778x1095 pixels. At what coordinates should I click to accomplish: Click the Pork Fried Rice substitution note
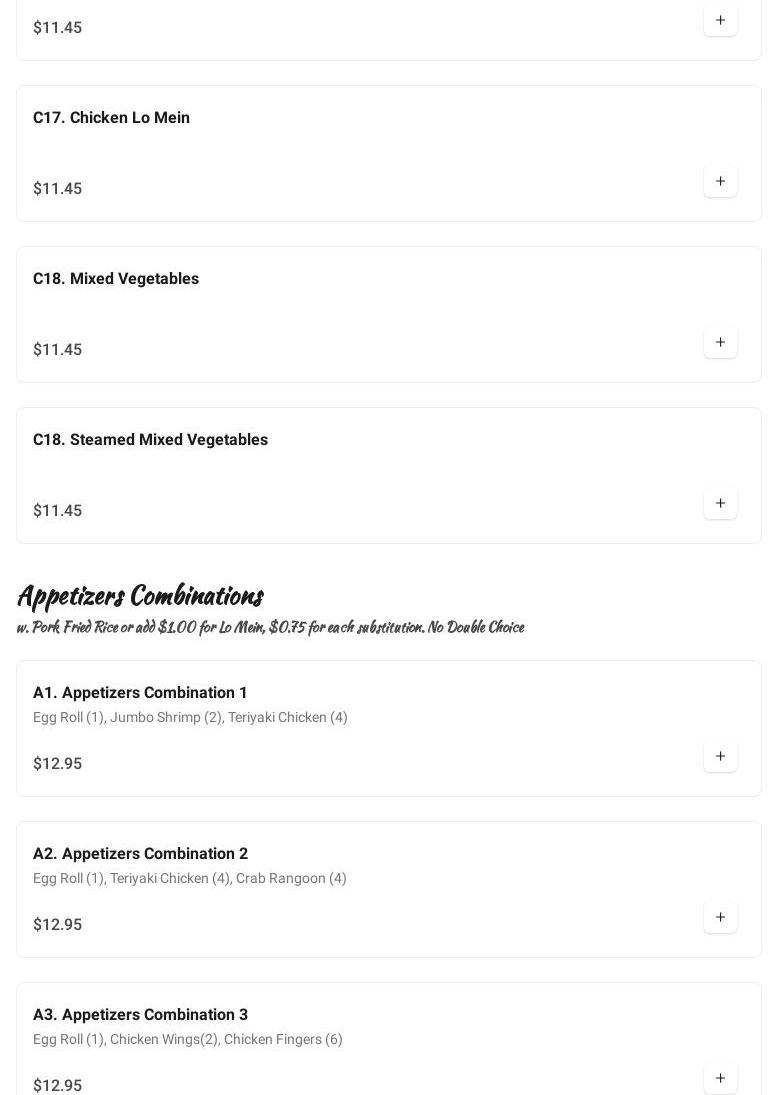tap(270, 627)
